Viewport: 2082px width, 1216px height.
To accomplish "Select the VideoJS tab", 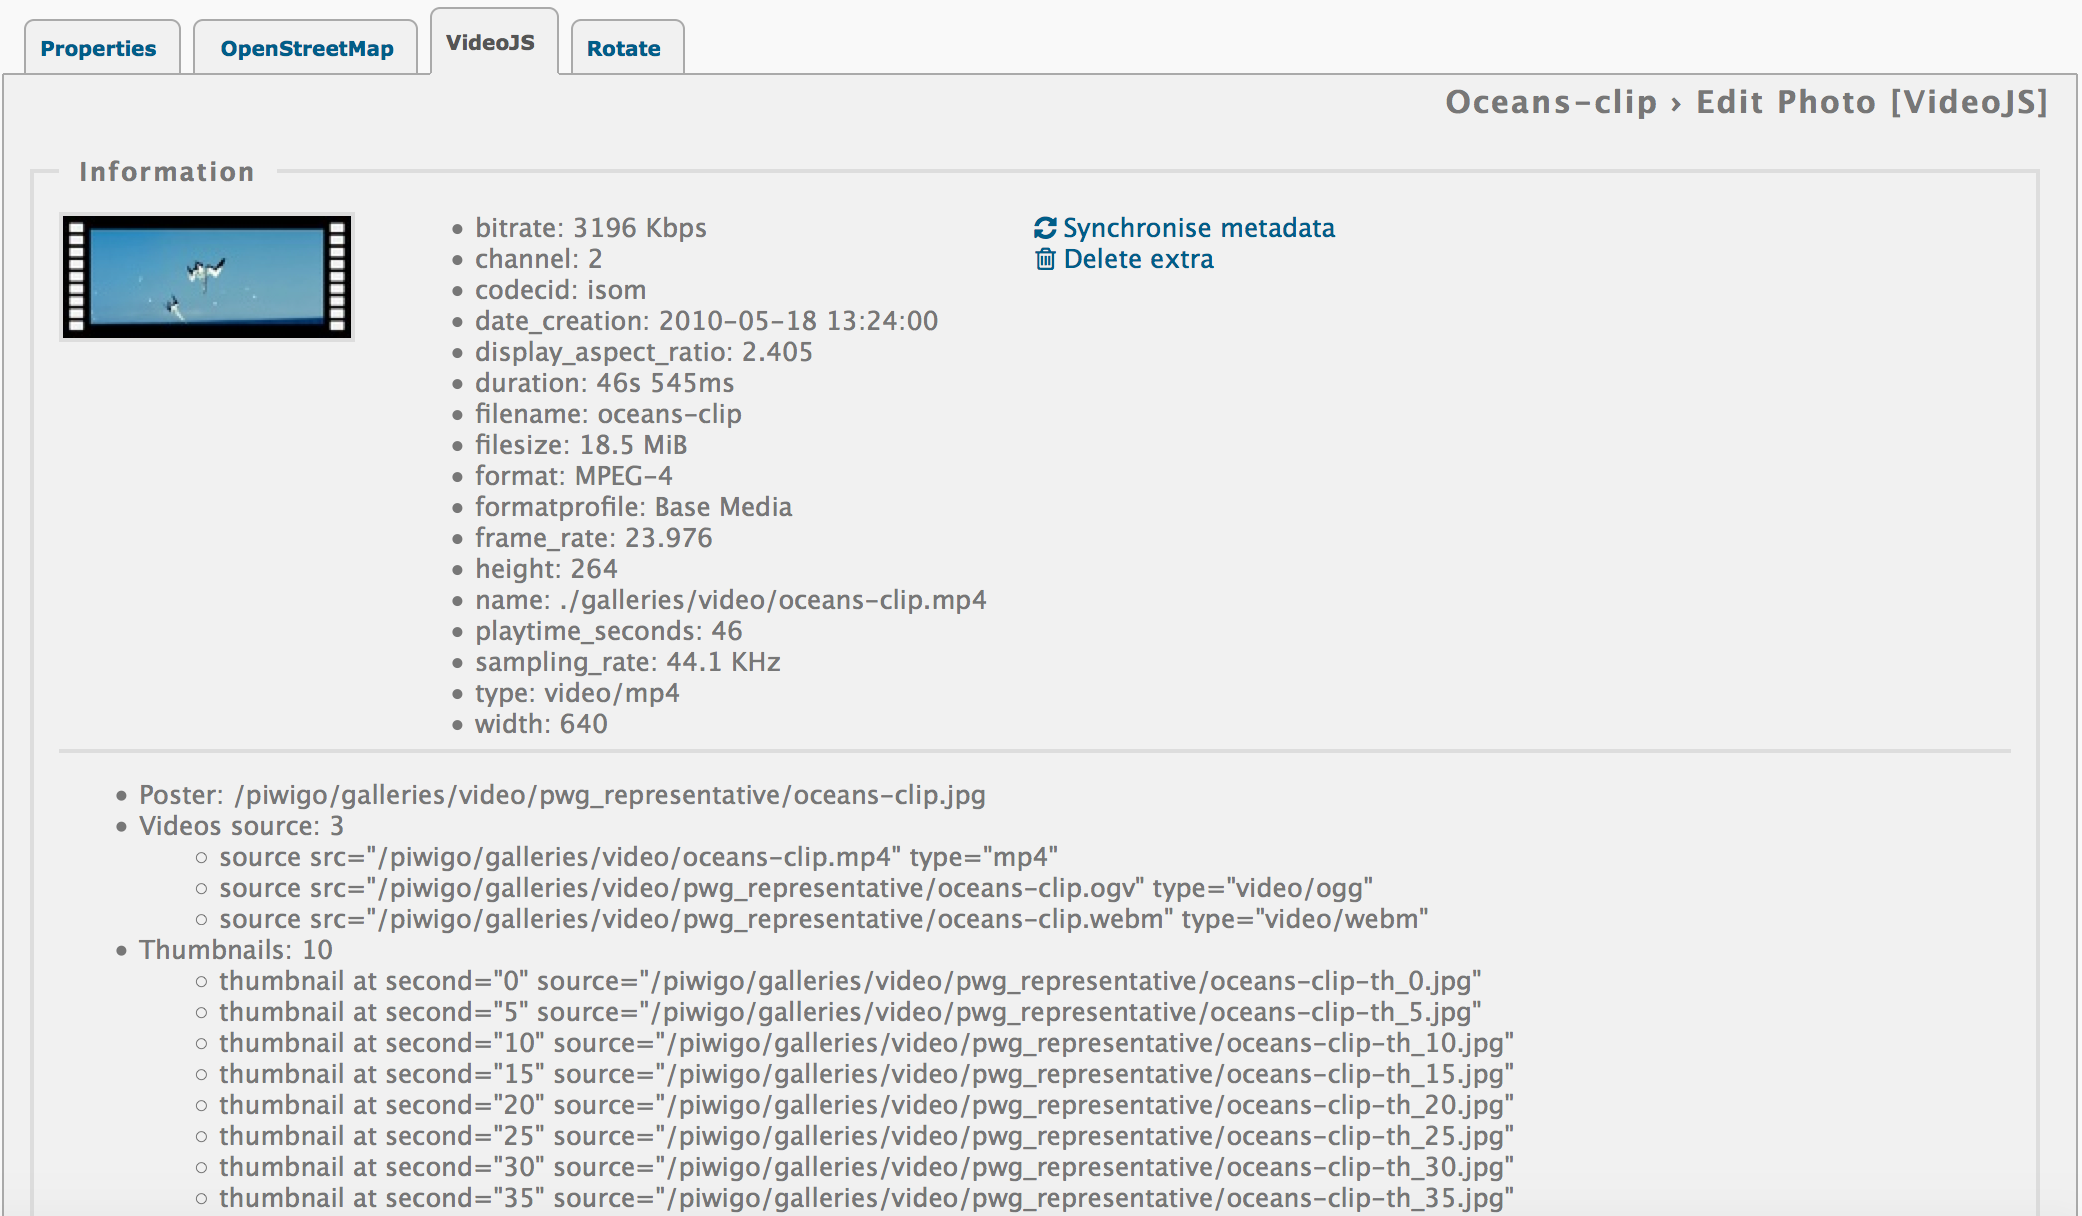I will 490,43.
